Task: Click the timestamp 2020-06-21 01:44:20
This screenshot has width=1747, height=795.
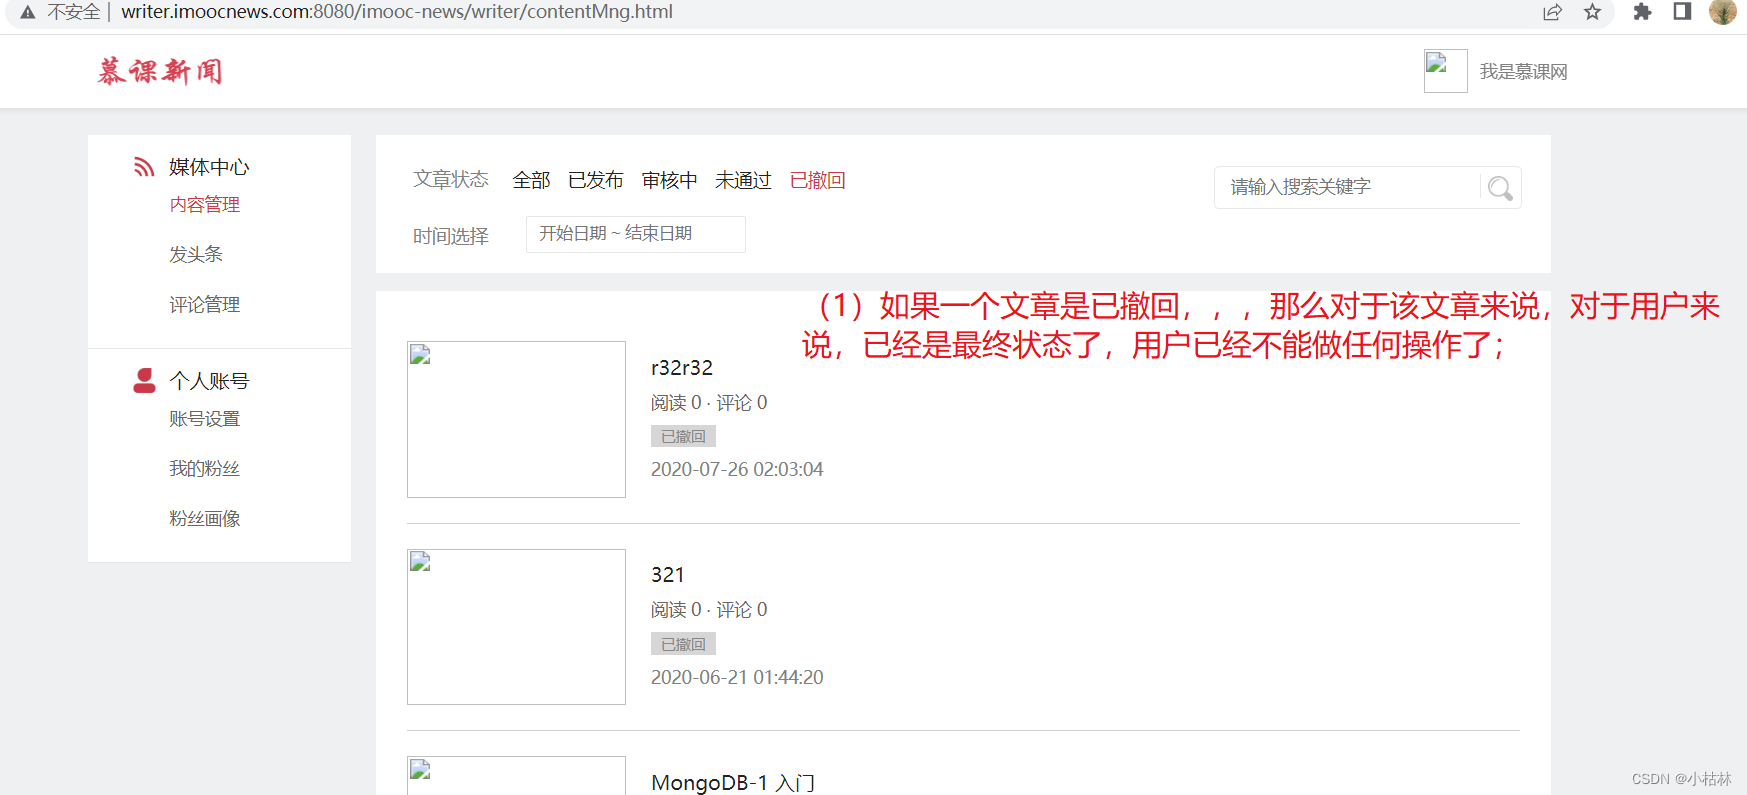Action: pyautogui.click(x=737, y=677)
